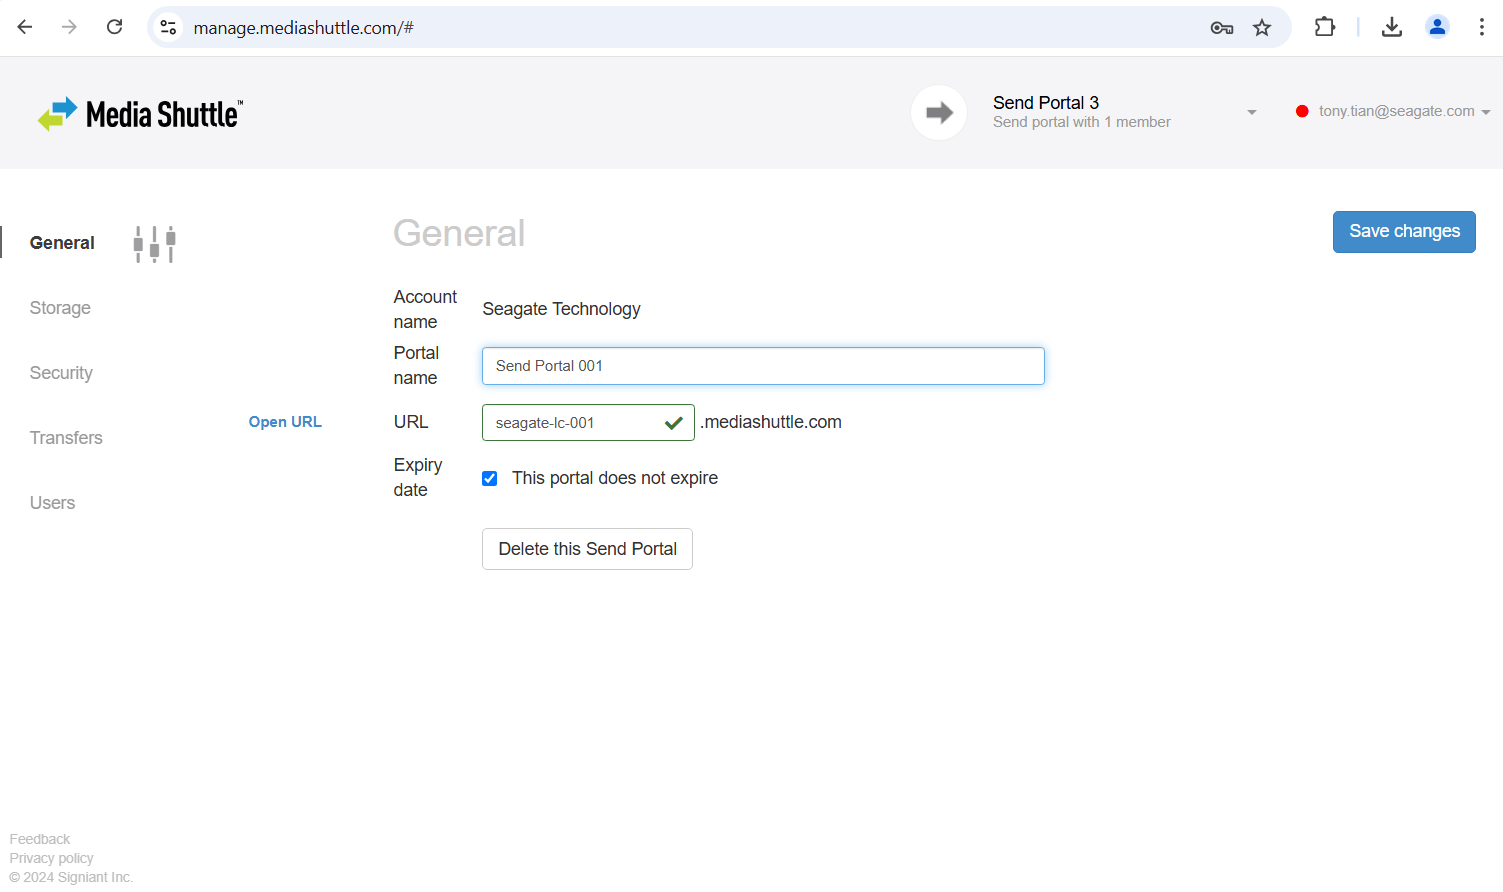The width and height of the screenshot is (1503, 892).
Task: Go to the Security settings tab
Action: point(61,373)
